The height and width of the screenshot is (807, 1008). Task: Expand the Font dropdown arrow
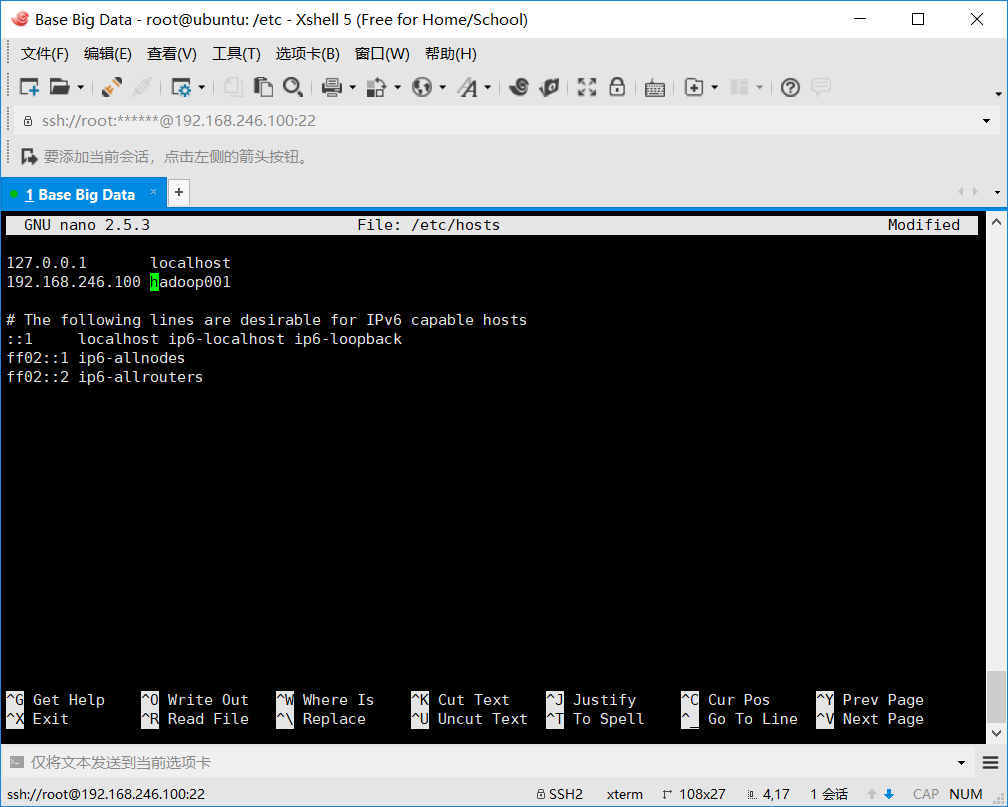[x=487, y=87]
